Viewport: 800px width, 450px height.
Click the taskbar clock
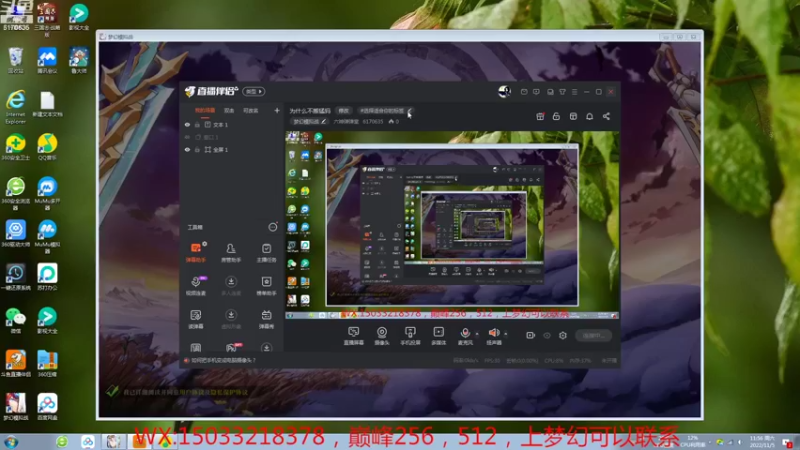click(x=761, y=442)
